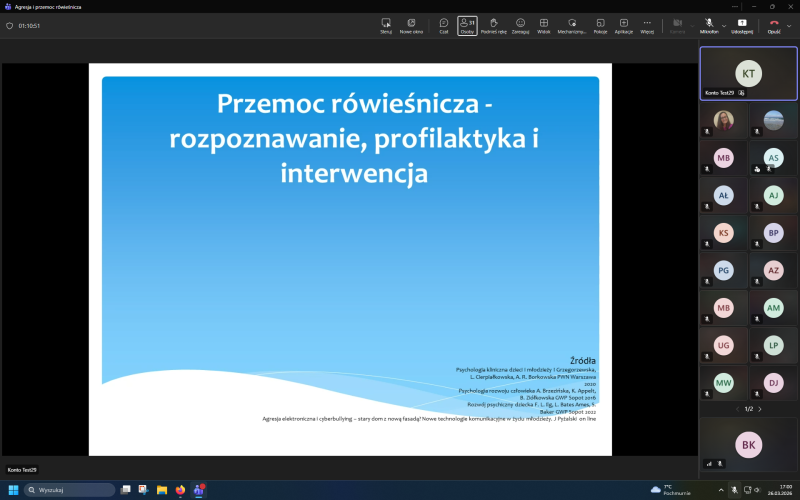
Task: Select the BK participant tile
Action: pyautogui.click(x=748, y=442)
